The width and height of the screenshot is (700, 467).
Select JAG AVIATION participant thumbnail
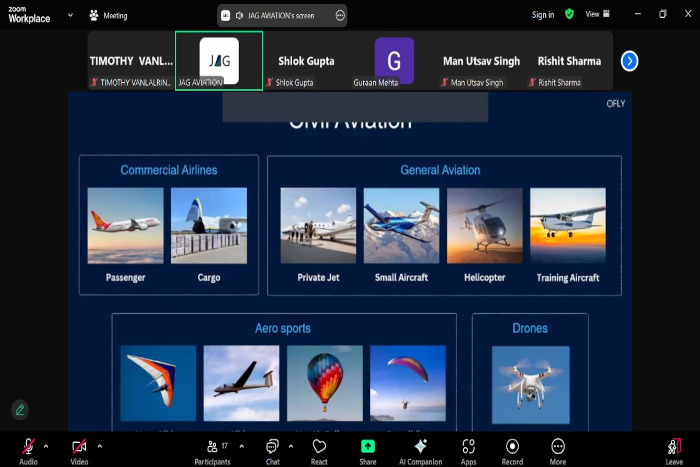pos(219,61)
